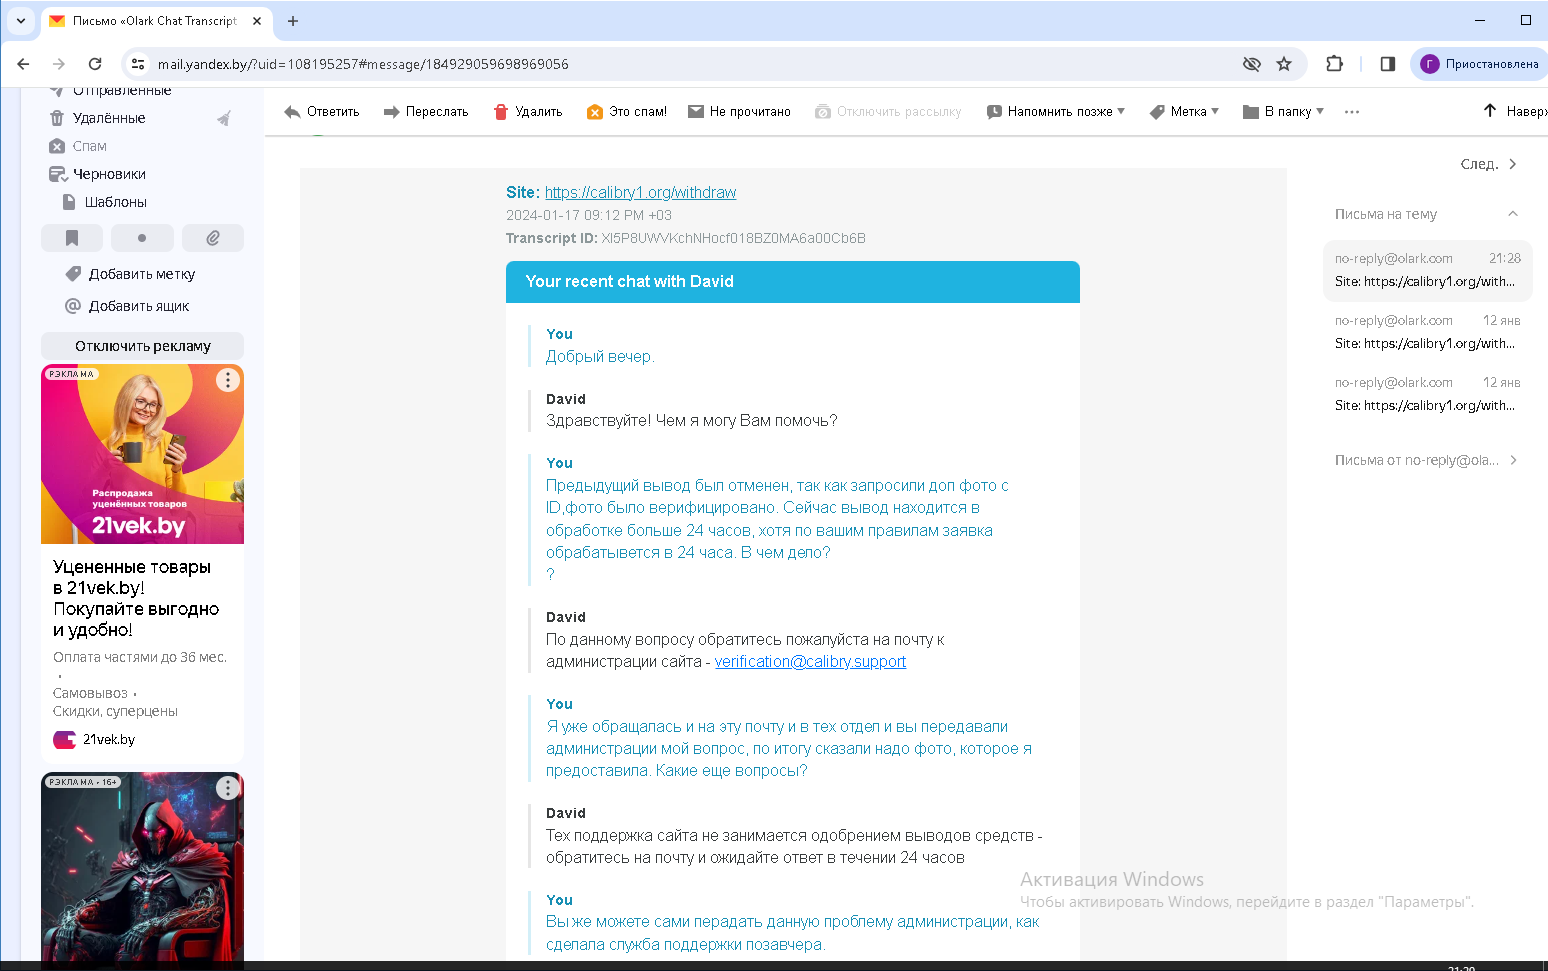This screenshot has height=971, width=1548.
Task: Open the calibry1.org/withdraw site link
Action: click(x=640, y=192)
